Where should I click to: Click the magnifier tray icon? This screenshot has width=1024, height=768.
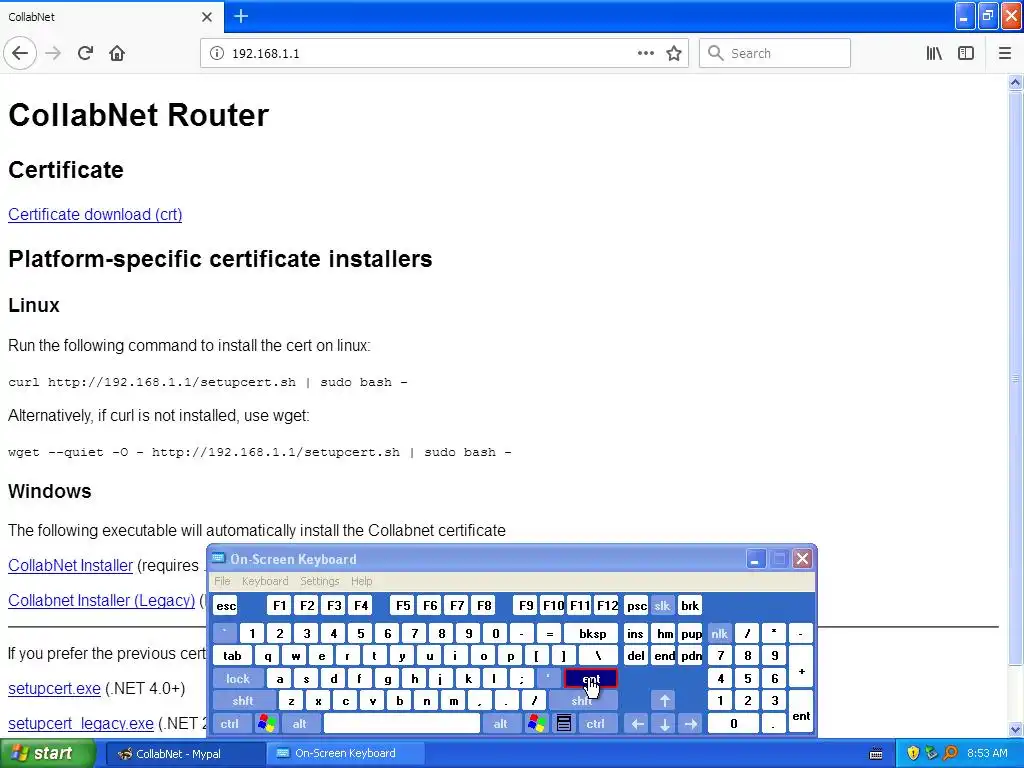(x=950, y=754)
